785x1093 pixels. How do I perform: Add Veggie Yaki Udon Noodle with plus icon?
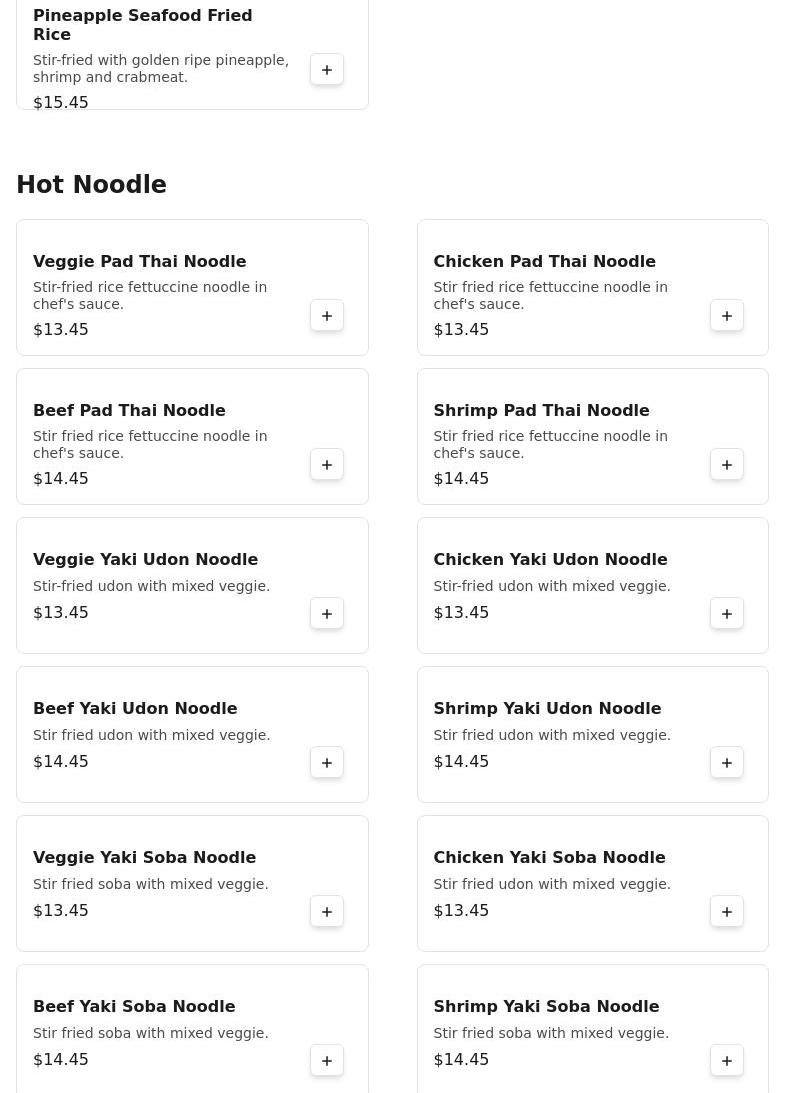(326, 614)
